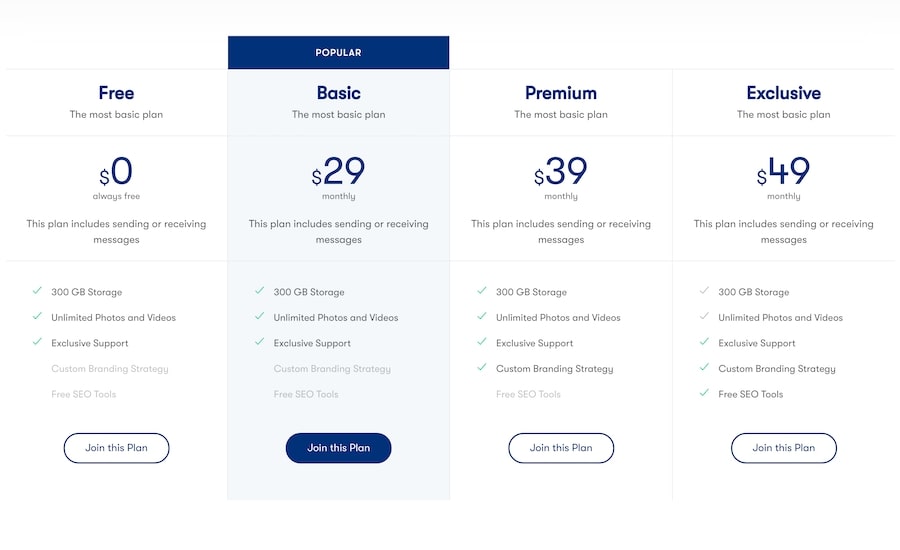Click the greyed-out Free SEO Tools text in Premium
The width and height of the screenshot is (900, 550).
pos(528,394)
